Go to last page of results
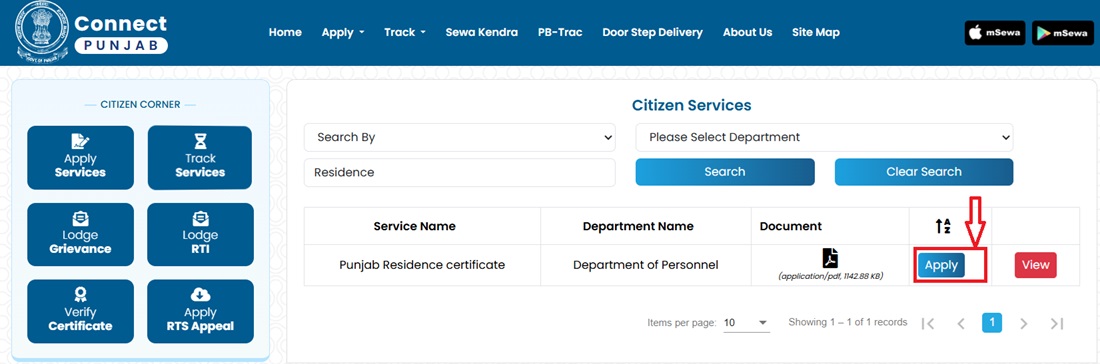This screenshot has width=1100, height=364. coord(1057,323)
